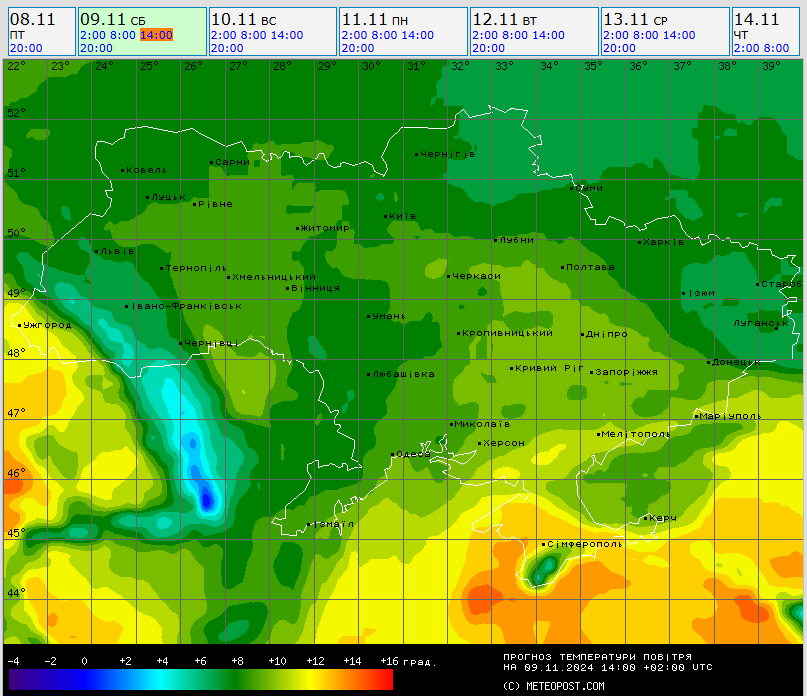Select 8:00 forecast for 14.11
The width and height of the screenshot is (807, 696).
[x=775, y=48]
